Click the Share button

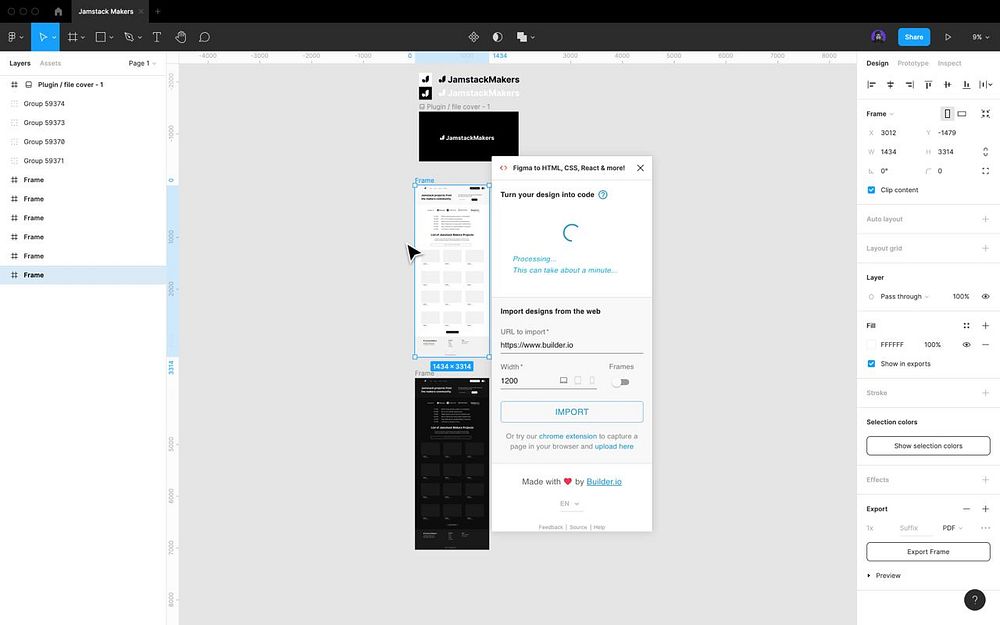pos(913,37)
